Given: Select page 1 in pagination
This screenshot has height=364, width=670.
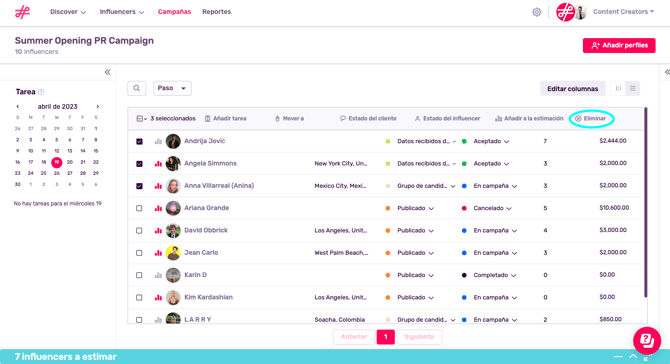Looking at the screenshot, I should coord(385,337).
